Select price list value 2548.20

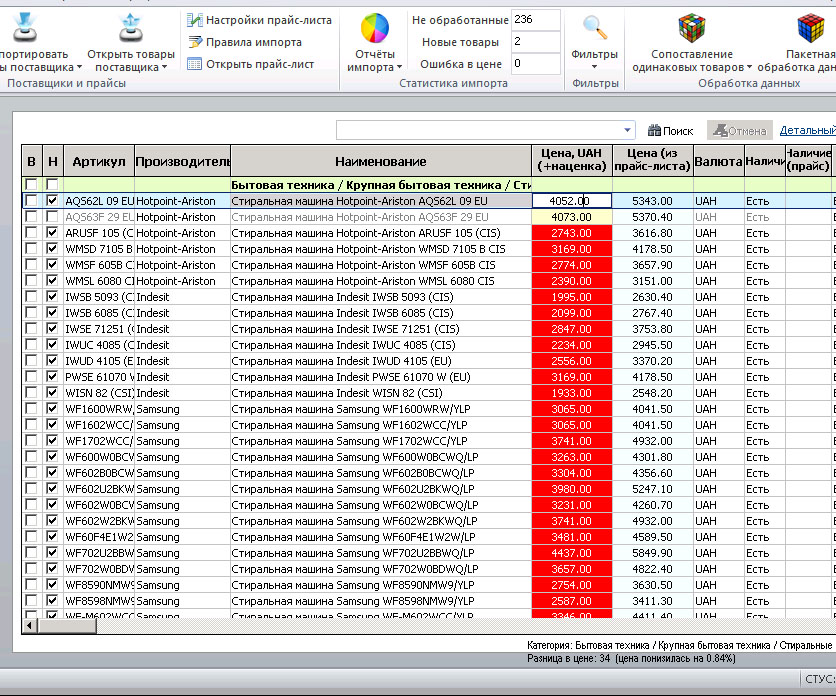coord(652,393)
